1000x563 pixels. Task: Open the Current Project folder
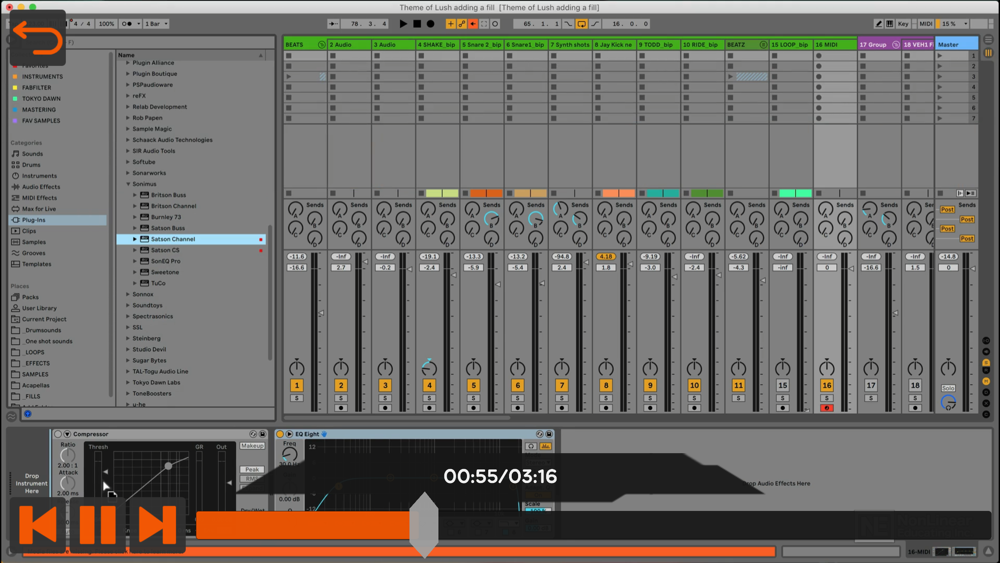click(44, 319)
